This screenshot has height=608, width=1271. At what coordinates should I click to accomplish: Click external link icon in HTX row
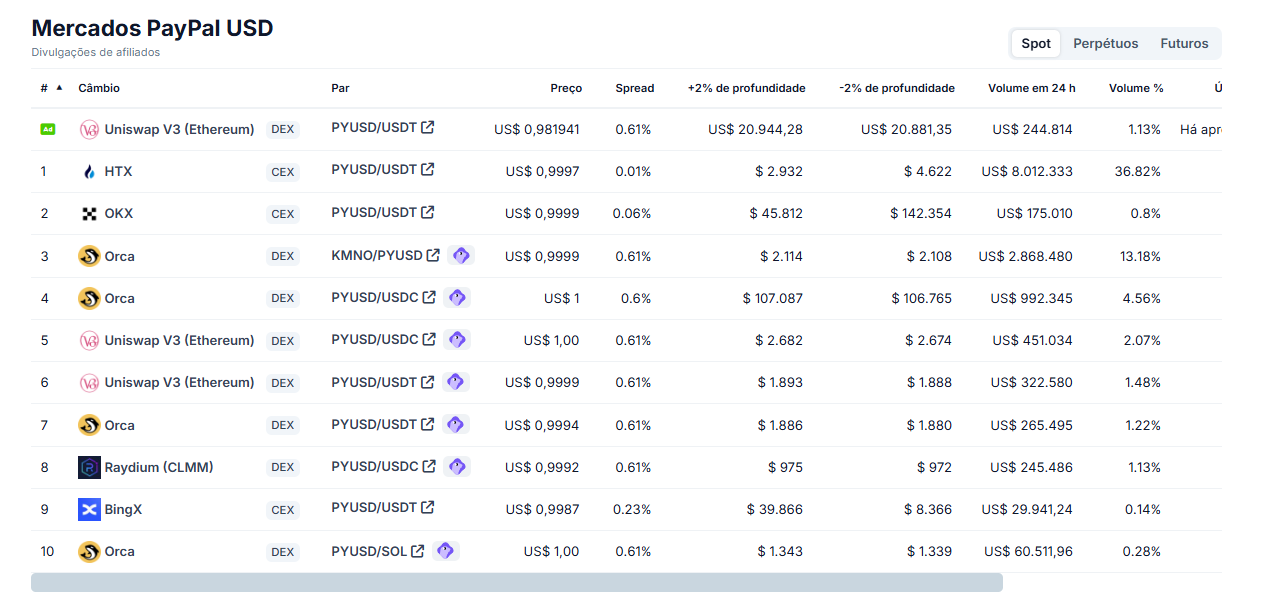(x=428, y=170)
